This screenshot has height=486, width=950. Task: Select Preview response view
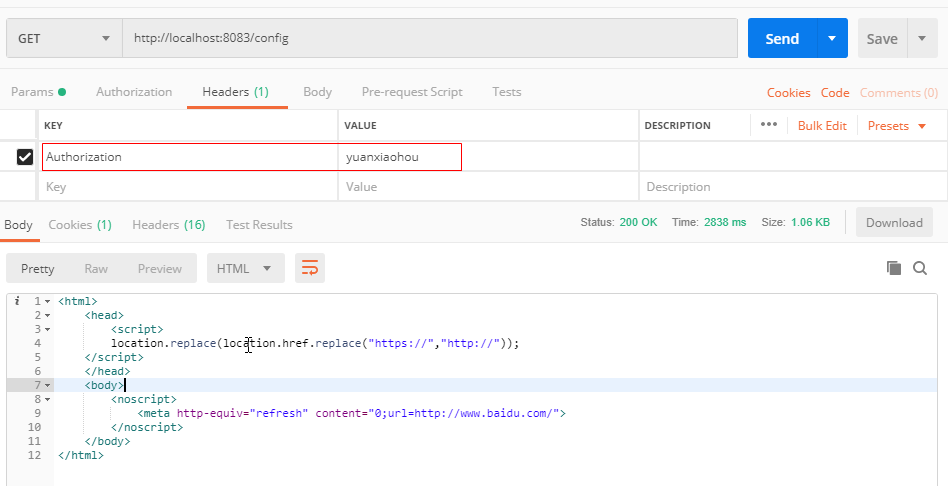[x=159, y=268]
